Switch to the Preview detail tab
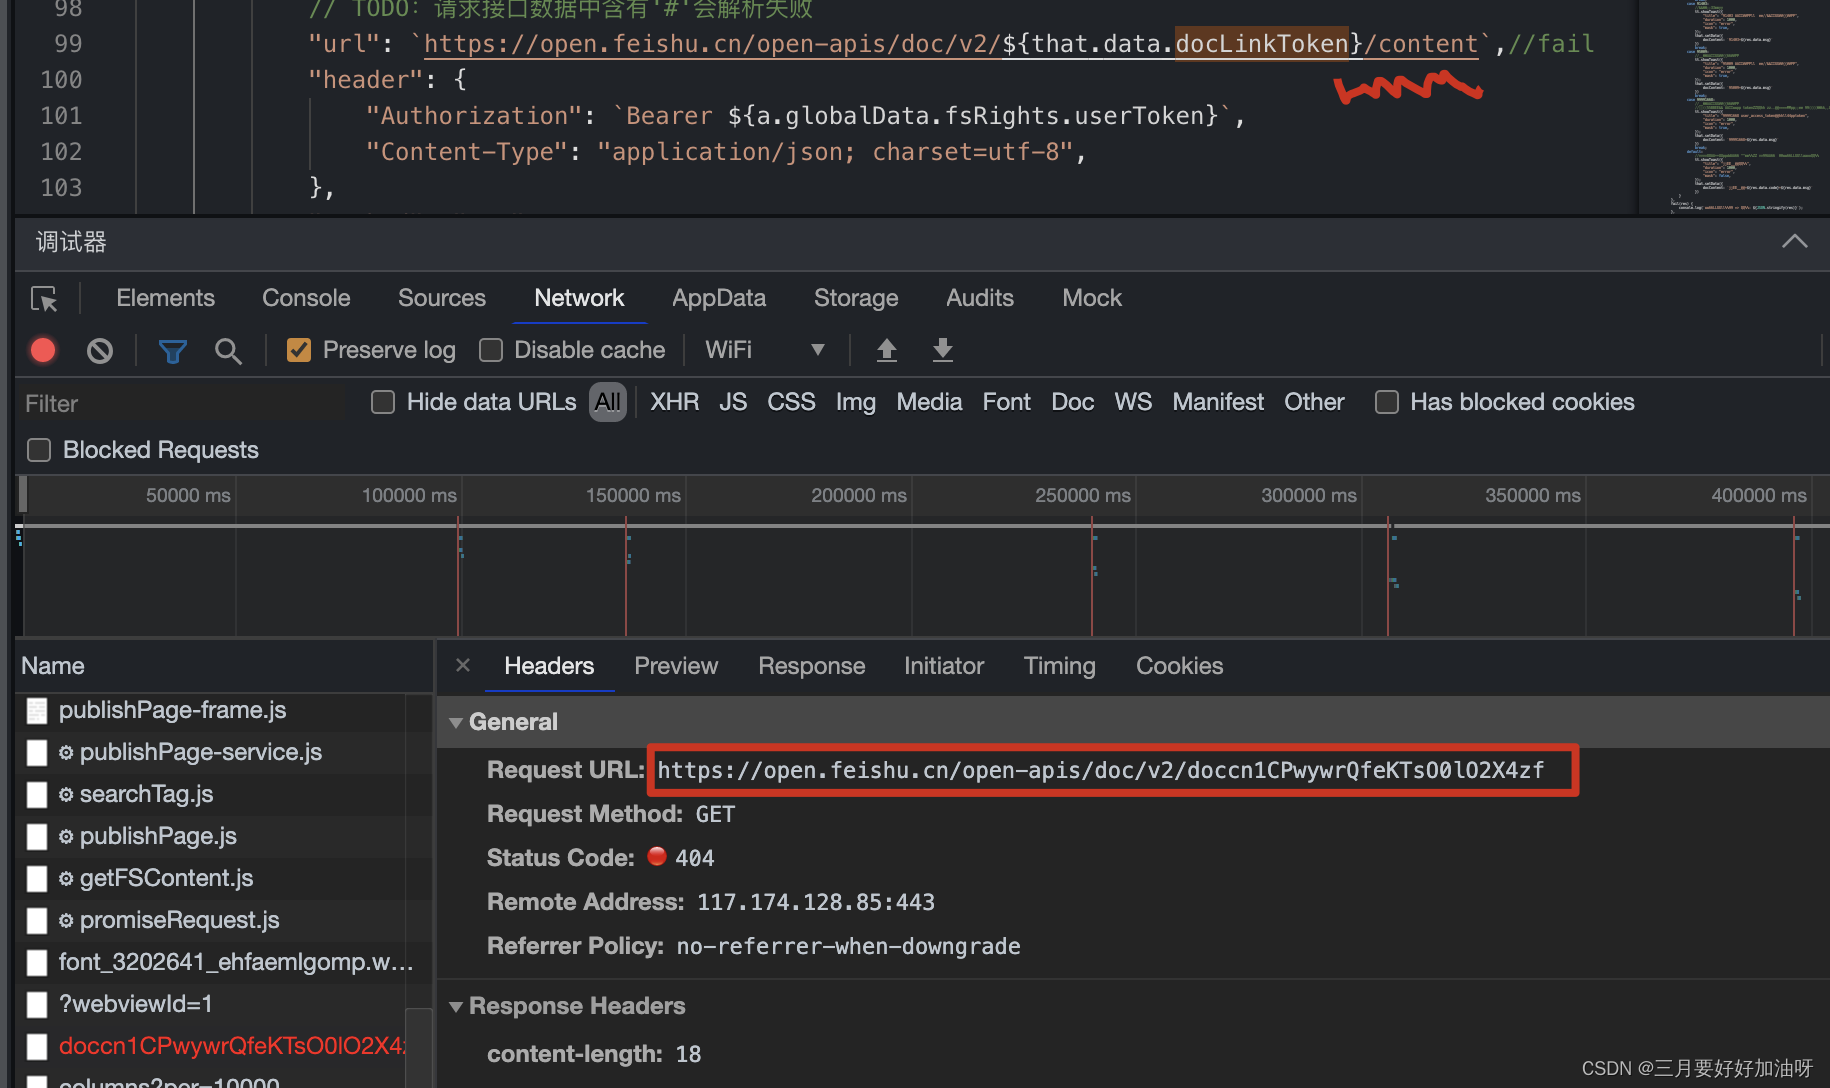The width and height of the screenshot is (1830, 1088). [x=676, y=666]
